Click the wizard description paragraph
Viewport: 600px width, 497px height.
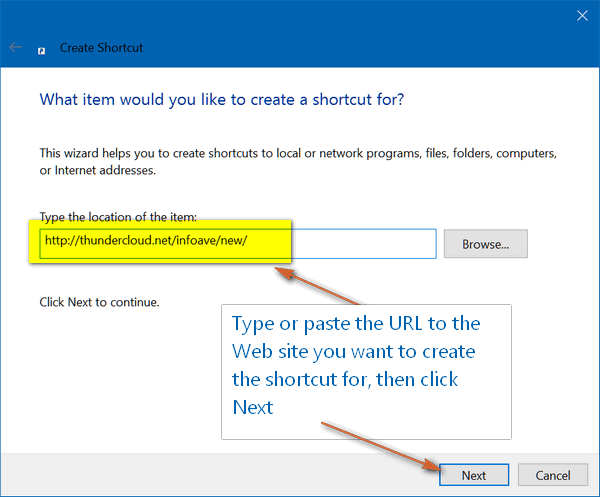point(298,161)
